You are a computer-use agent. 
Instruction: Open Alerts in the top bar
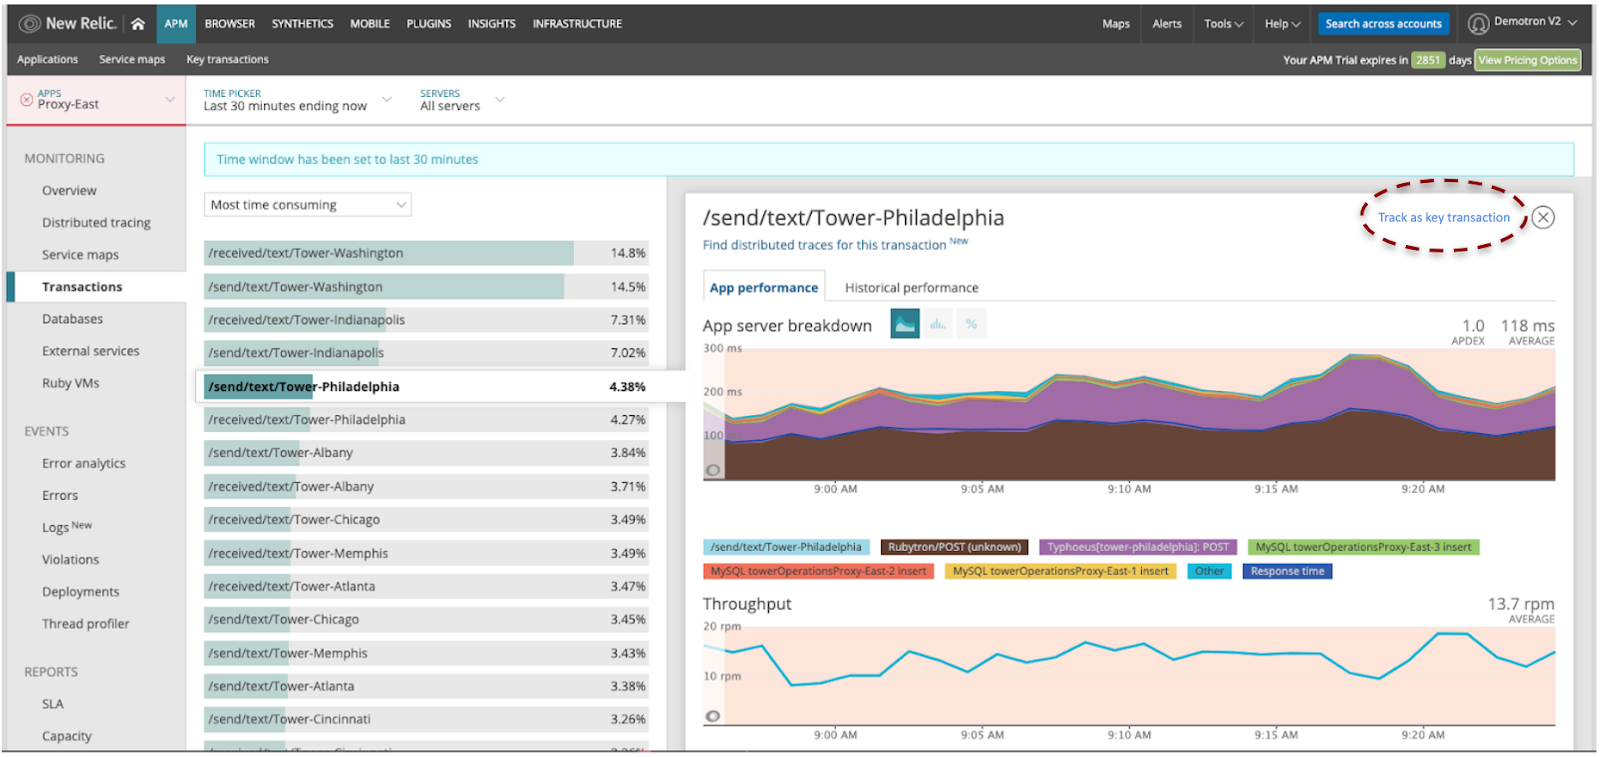tap(1167, 24)
